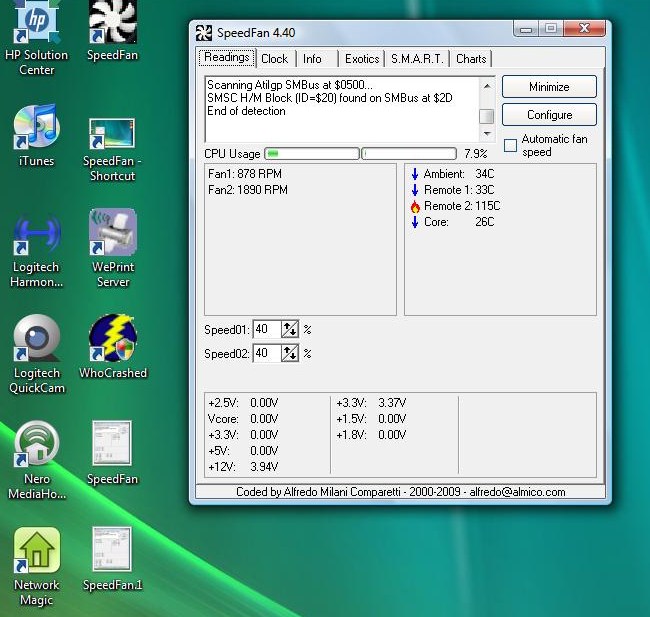Click the log scrollbar up arrow
650x617 pixels.
pyautogui.click(x=487, y=86)
